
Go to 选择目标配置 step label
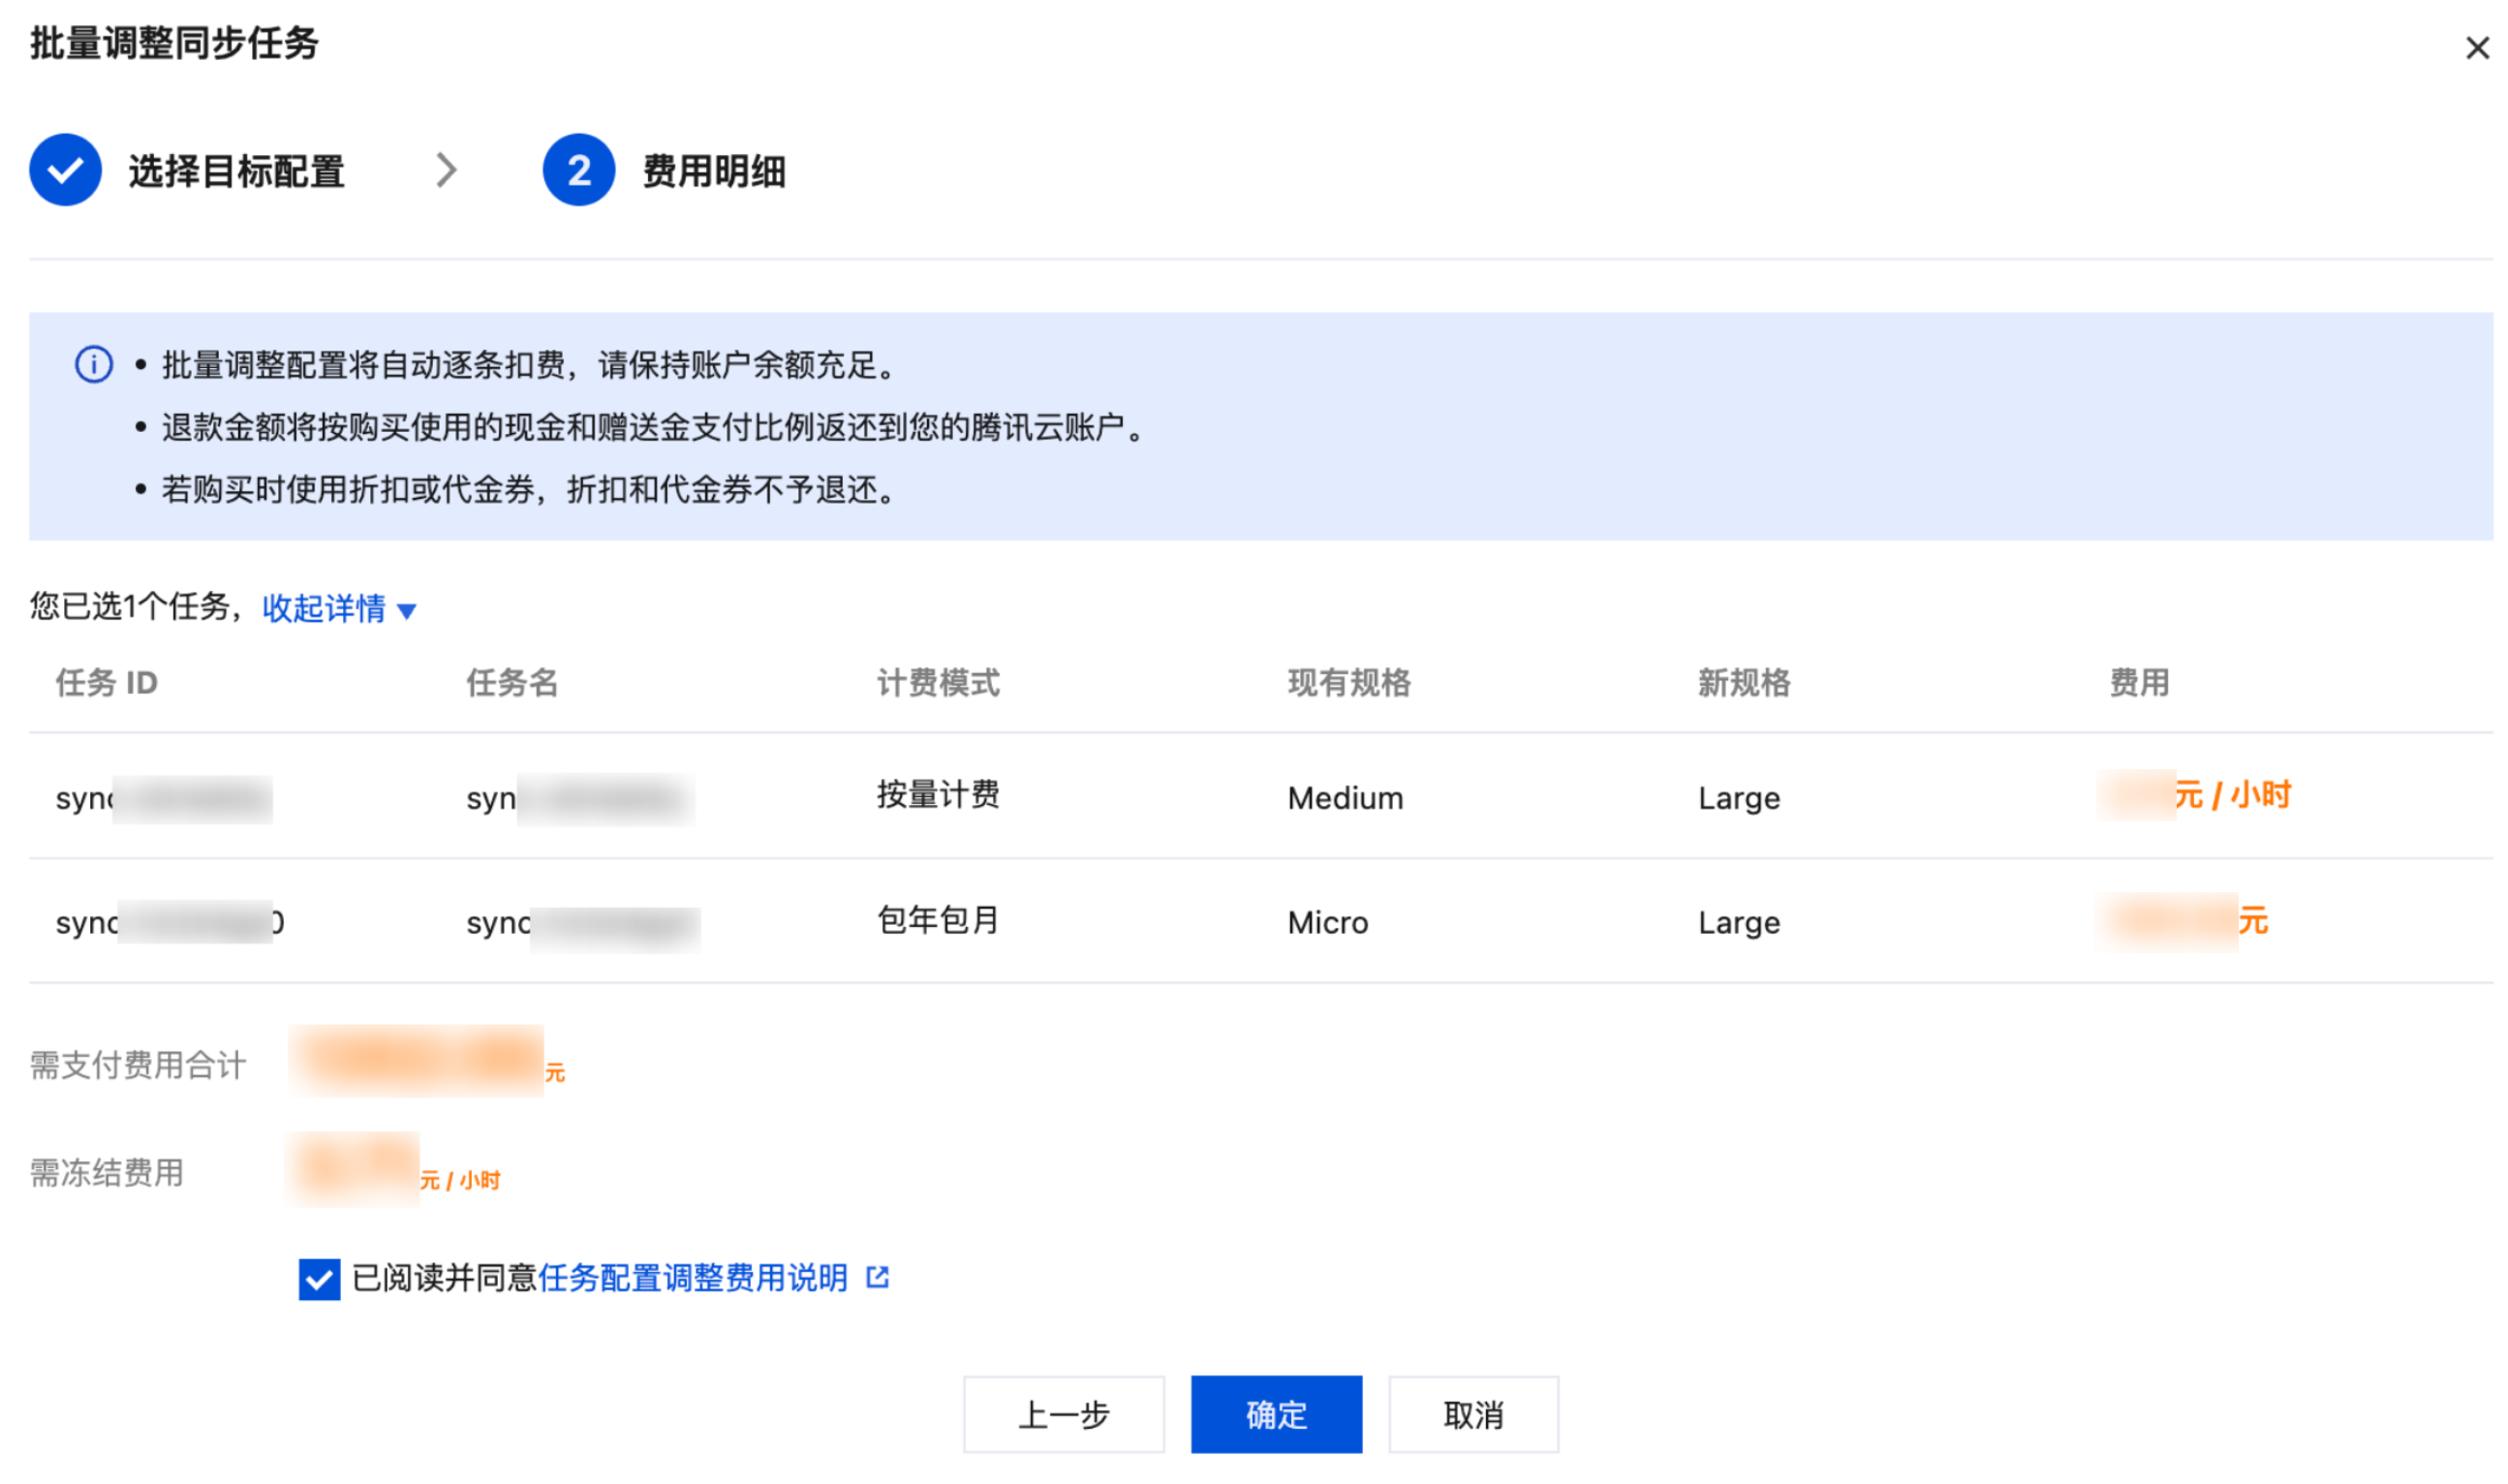(236, 171)
